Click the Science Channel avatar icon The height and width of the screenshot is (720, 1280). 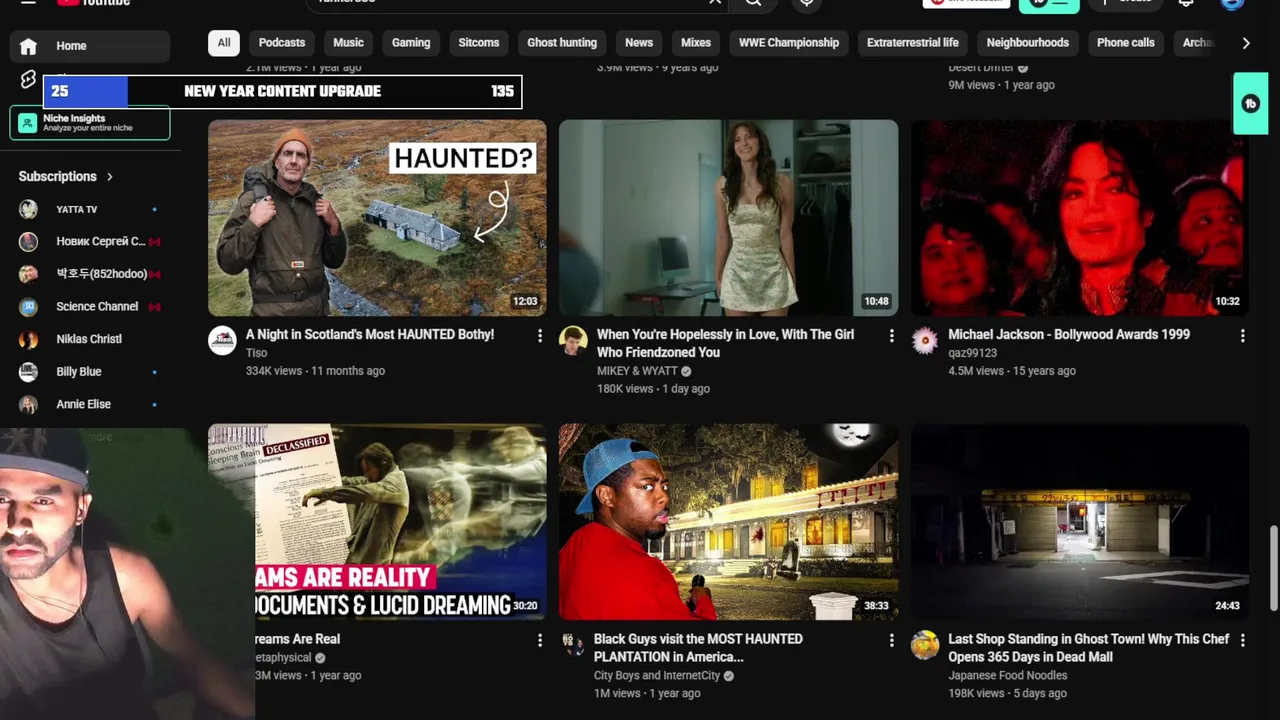28,307
